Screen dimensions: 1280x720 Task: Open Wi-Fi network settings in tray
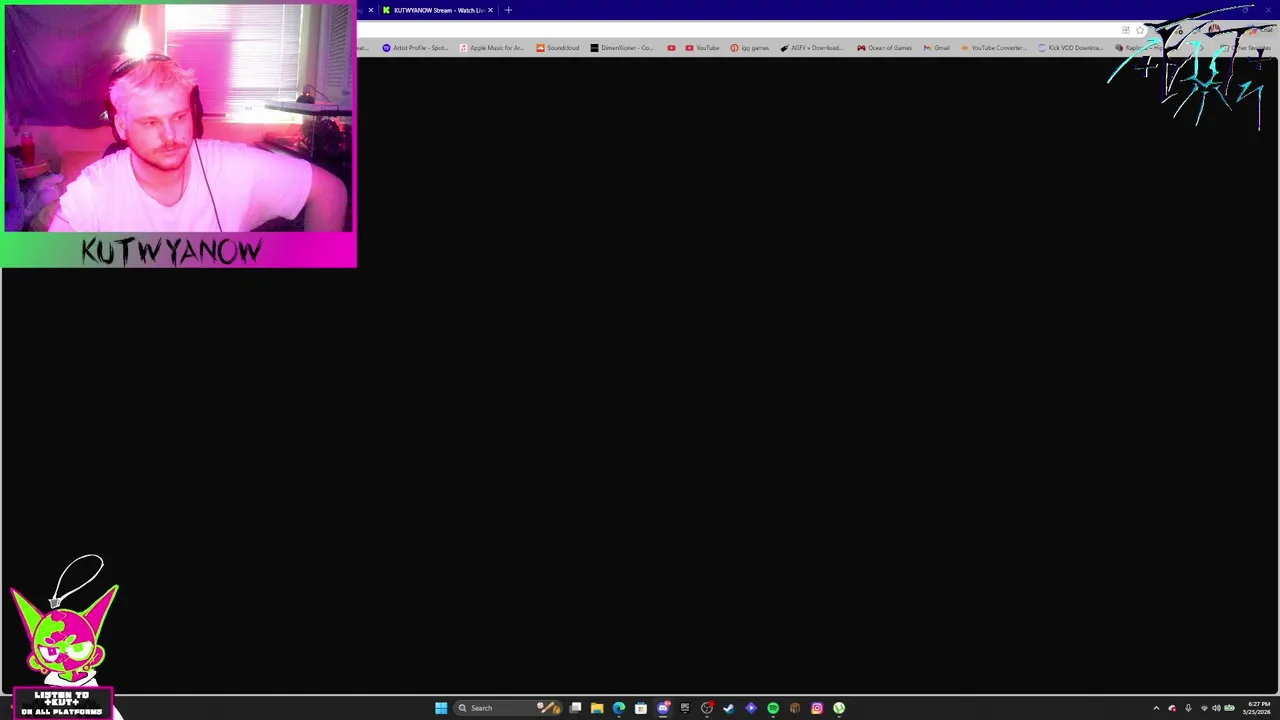(1204, 708)
